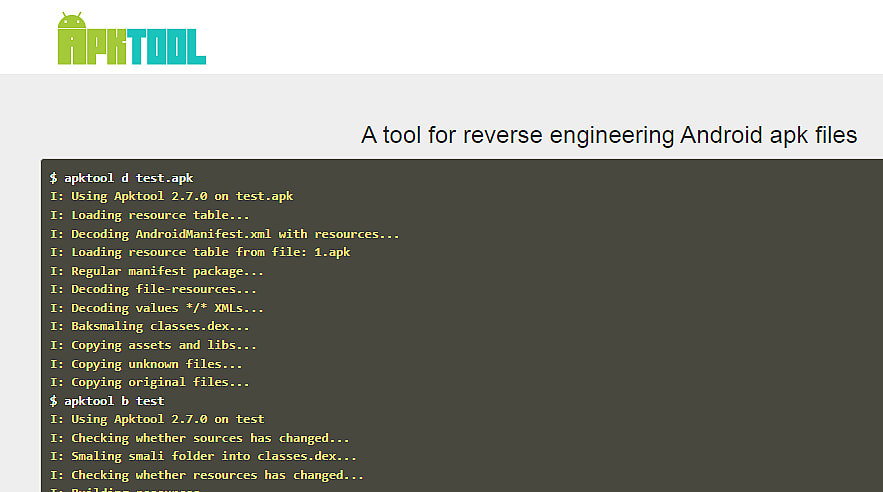Click the first 'Loading resource table...' line
Image resolution: width=883 pixels, height=492 pixels.
(149, 215)
